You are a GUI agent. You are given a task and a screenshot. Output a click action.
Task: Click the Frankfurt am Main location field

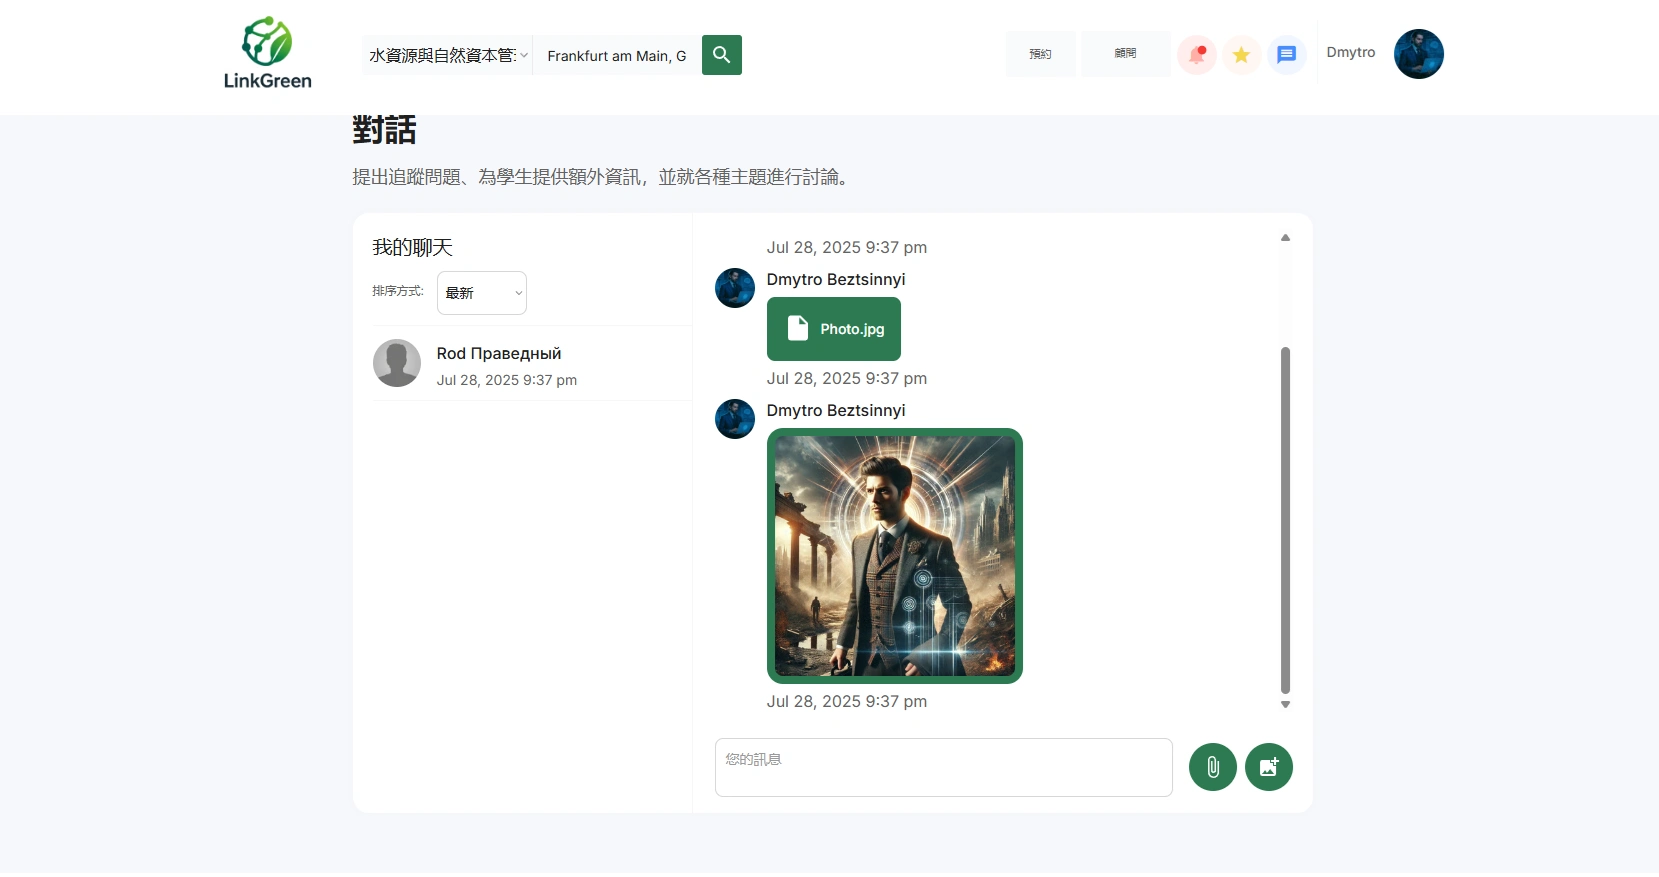617,56
